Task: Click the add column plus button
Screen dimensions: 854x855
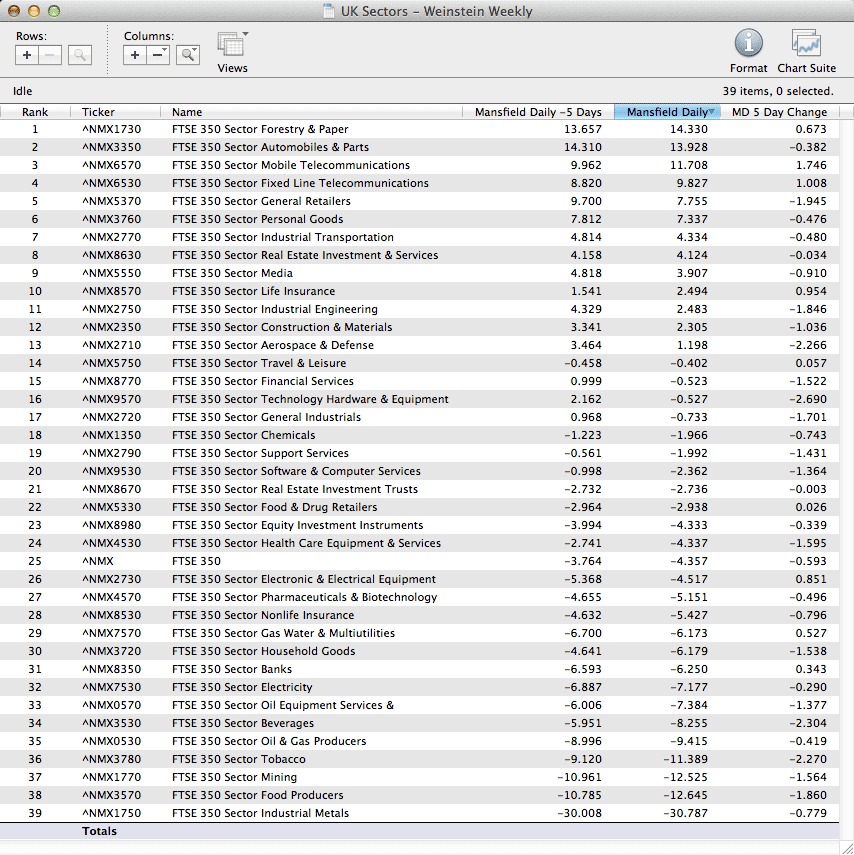Action: pos(135,55)
